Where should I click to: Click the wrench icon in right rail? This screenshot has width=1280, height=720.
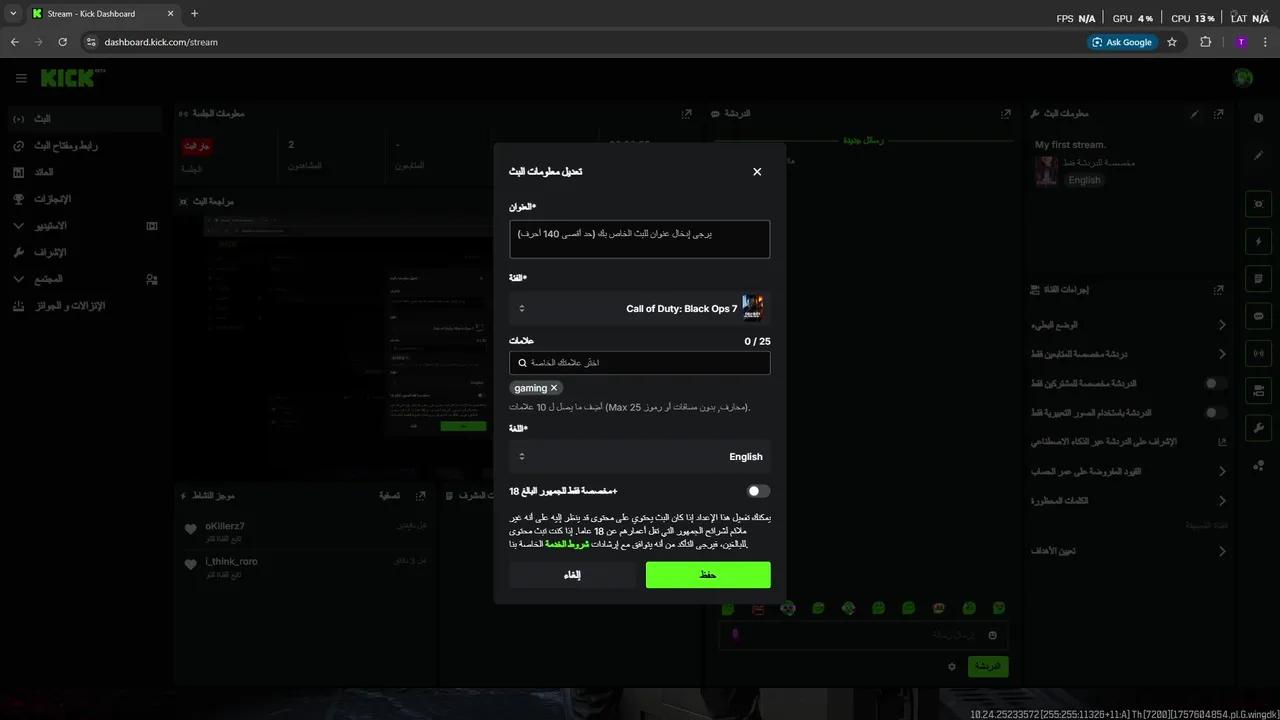tap(1258, 428)
